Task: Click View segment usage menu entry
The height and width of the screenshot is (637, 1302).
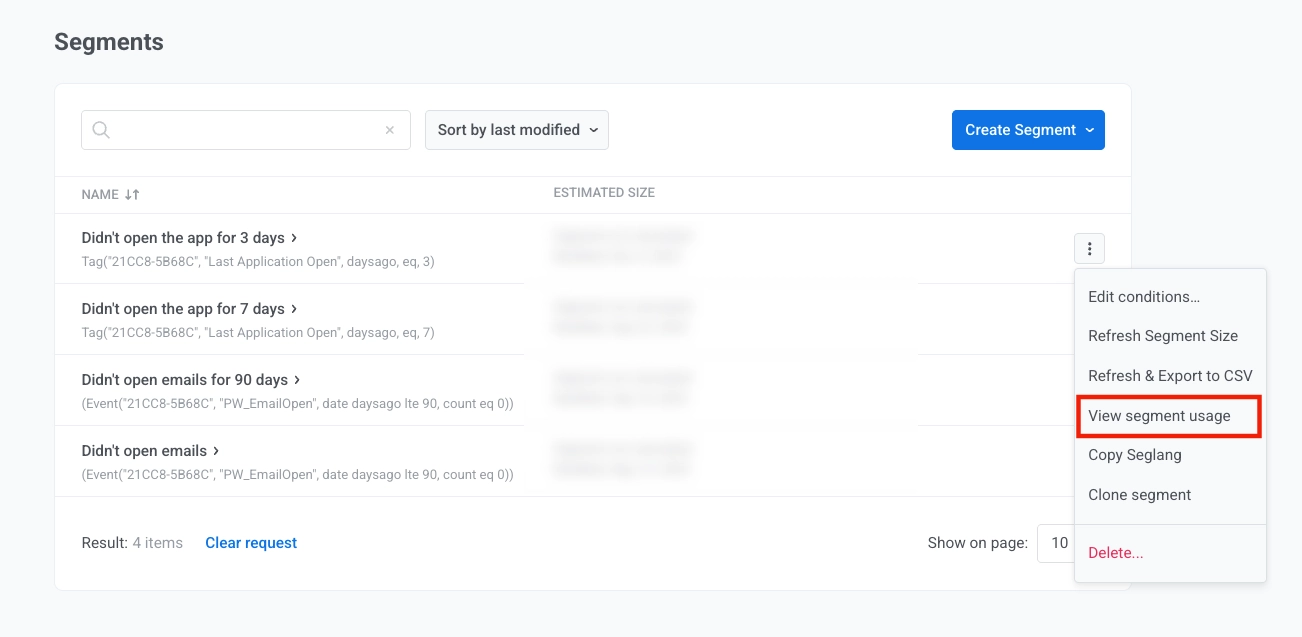Action: pyautogui.click(x=1160, y=416)
